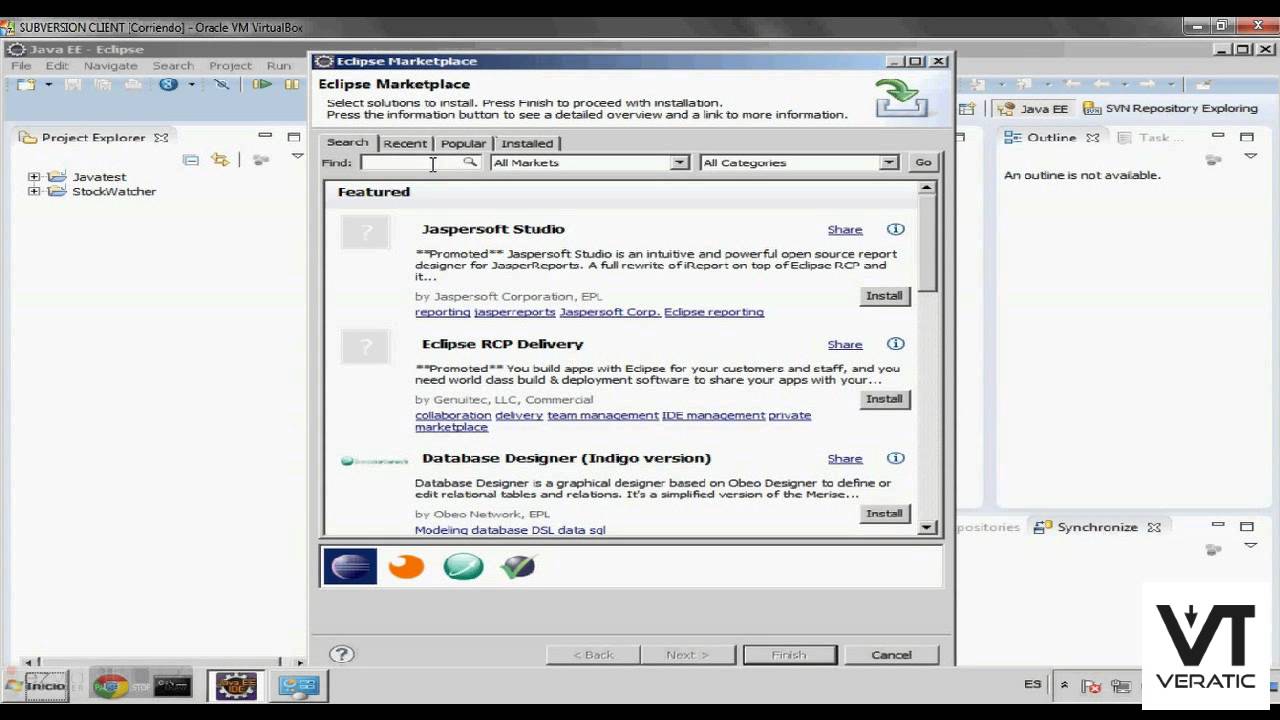Open the blue globe toolbar dropdown arrow
This screenshot has width=1280, height=720.
coord(191,85)
